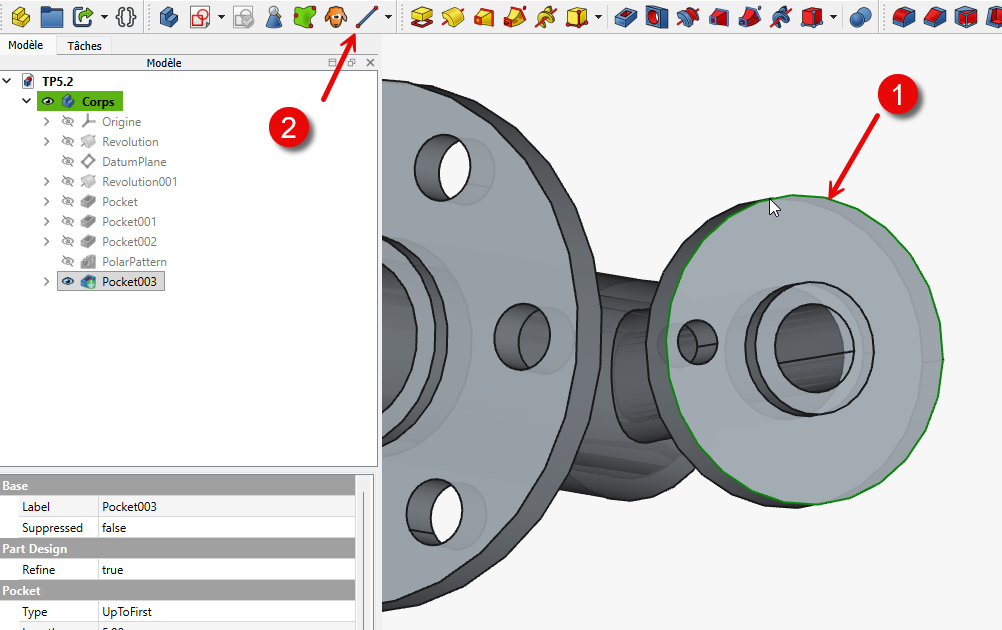Screen dimensions: 1002x630
Task: Select the Create body toolbar icon
Action: click(169, 17)
